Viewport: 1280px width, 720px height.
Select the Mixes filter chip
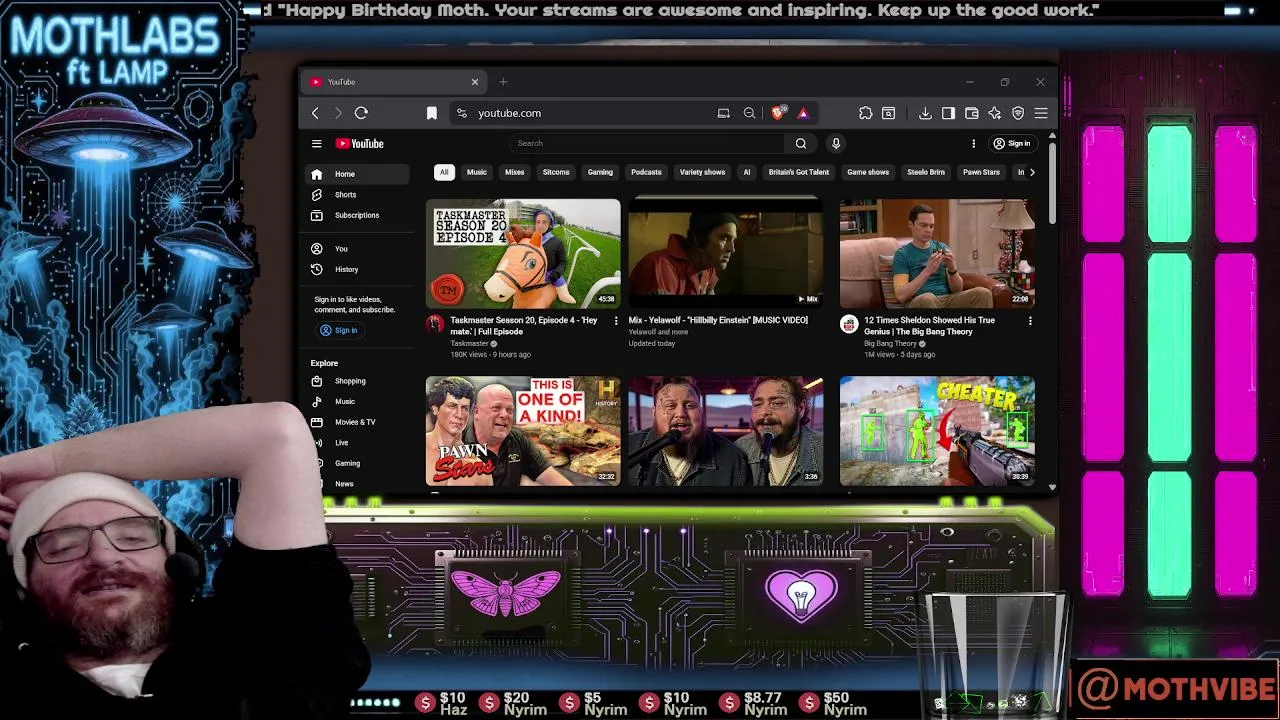pos(515,172)
